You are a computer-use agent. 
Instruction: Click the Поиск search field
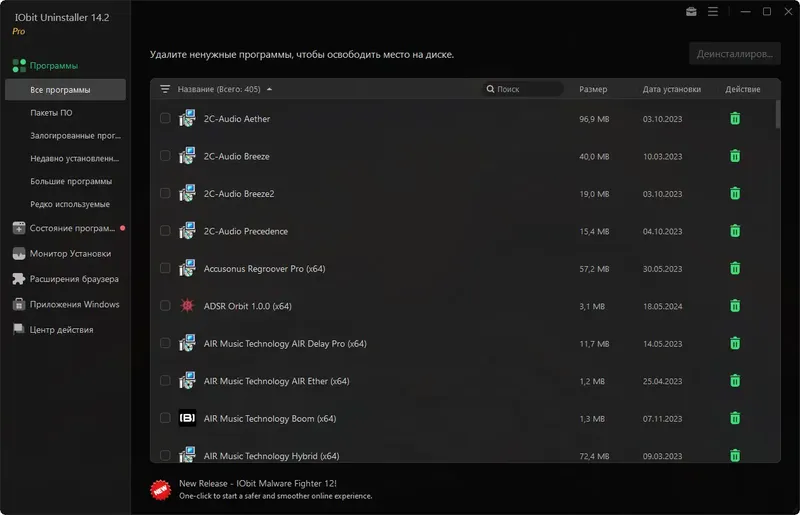click(522, 89)
